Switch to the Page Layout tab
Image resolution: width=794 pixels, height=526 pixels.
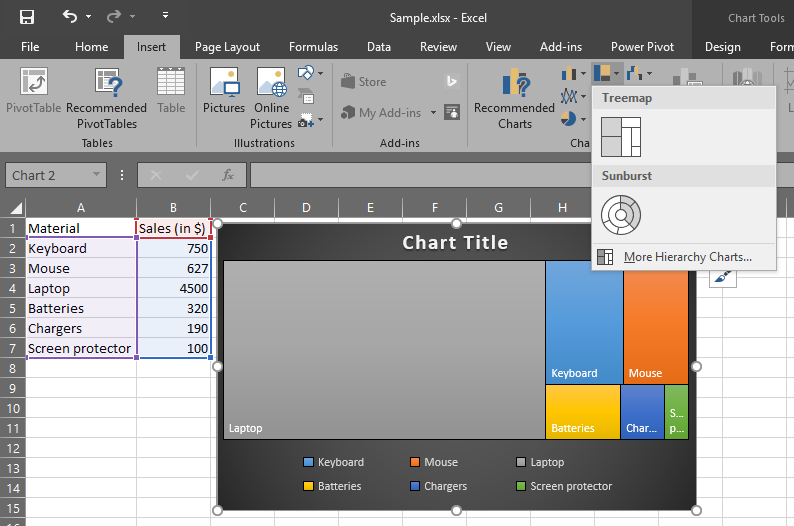(227, 47)
